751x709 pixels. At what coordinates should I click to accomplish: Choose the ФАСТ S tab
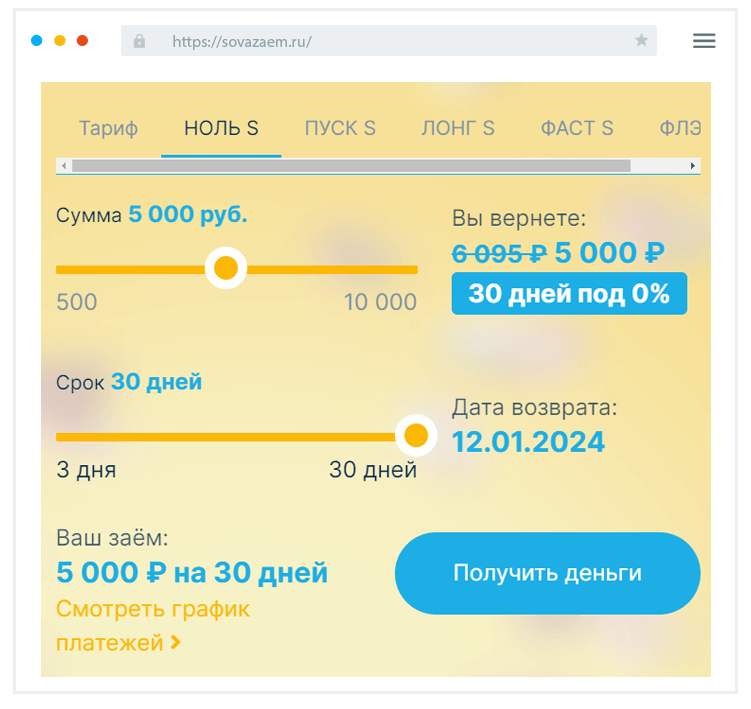tap(577, 129)
